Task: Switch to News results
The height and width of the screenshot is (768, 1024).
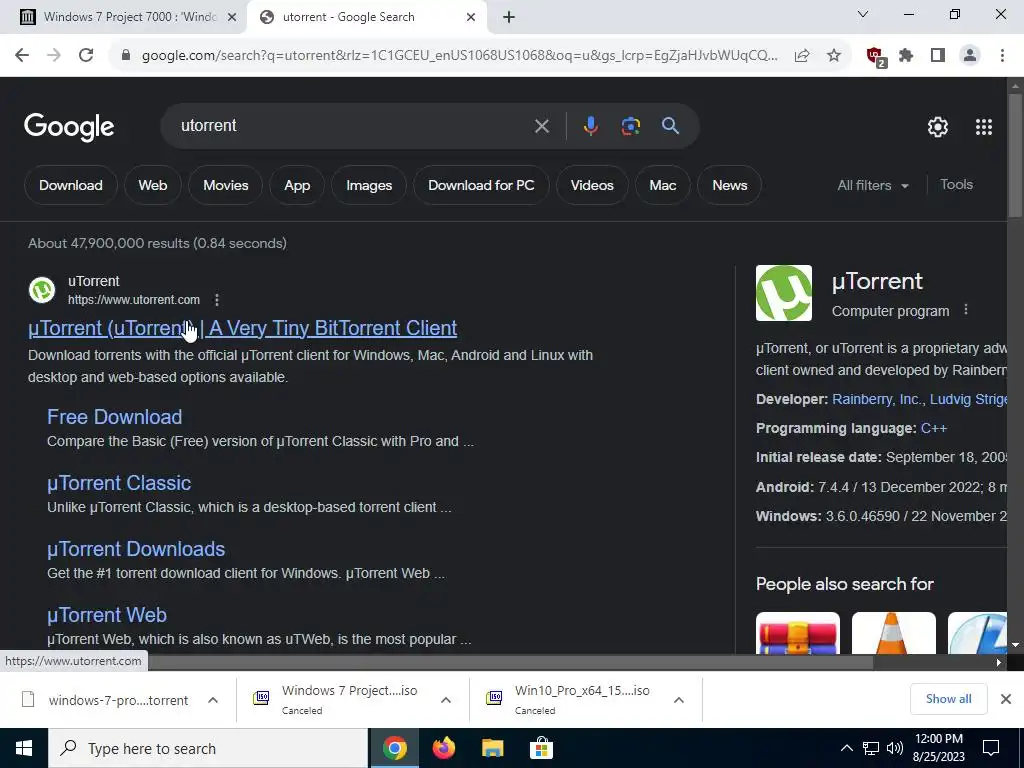Action: [729, 185]
